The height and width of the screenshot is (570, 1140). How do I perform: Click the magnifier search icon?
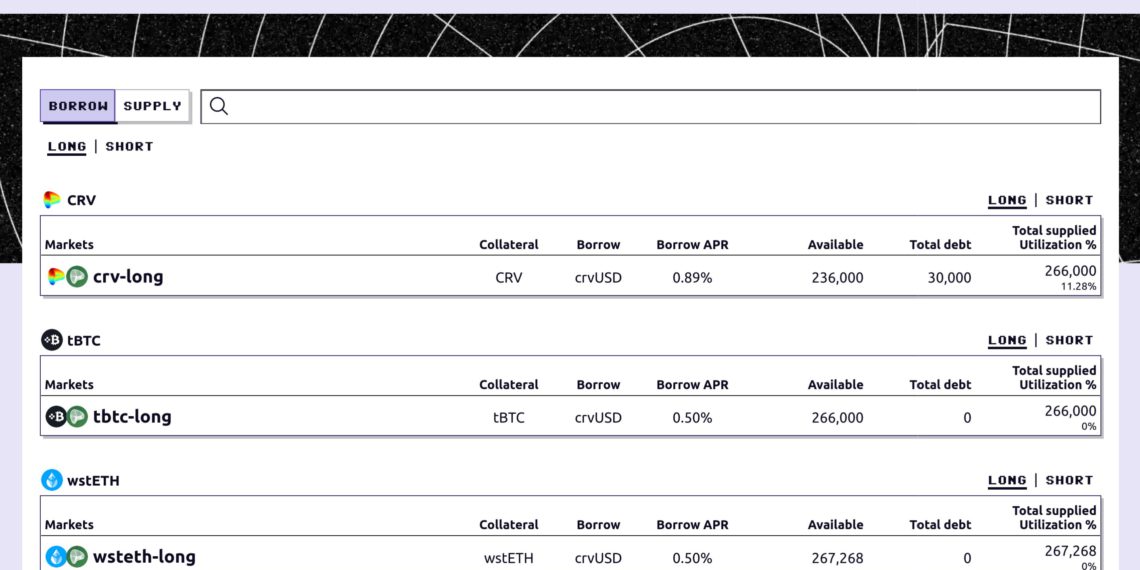[218, 106]
